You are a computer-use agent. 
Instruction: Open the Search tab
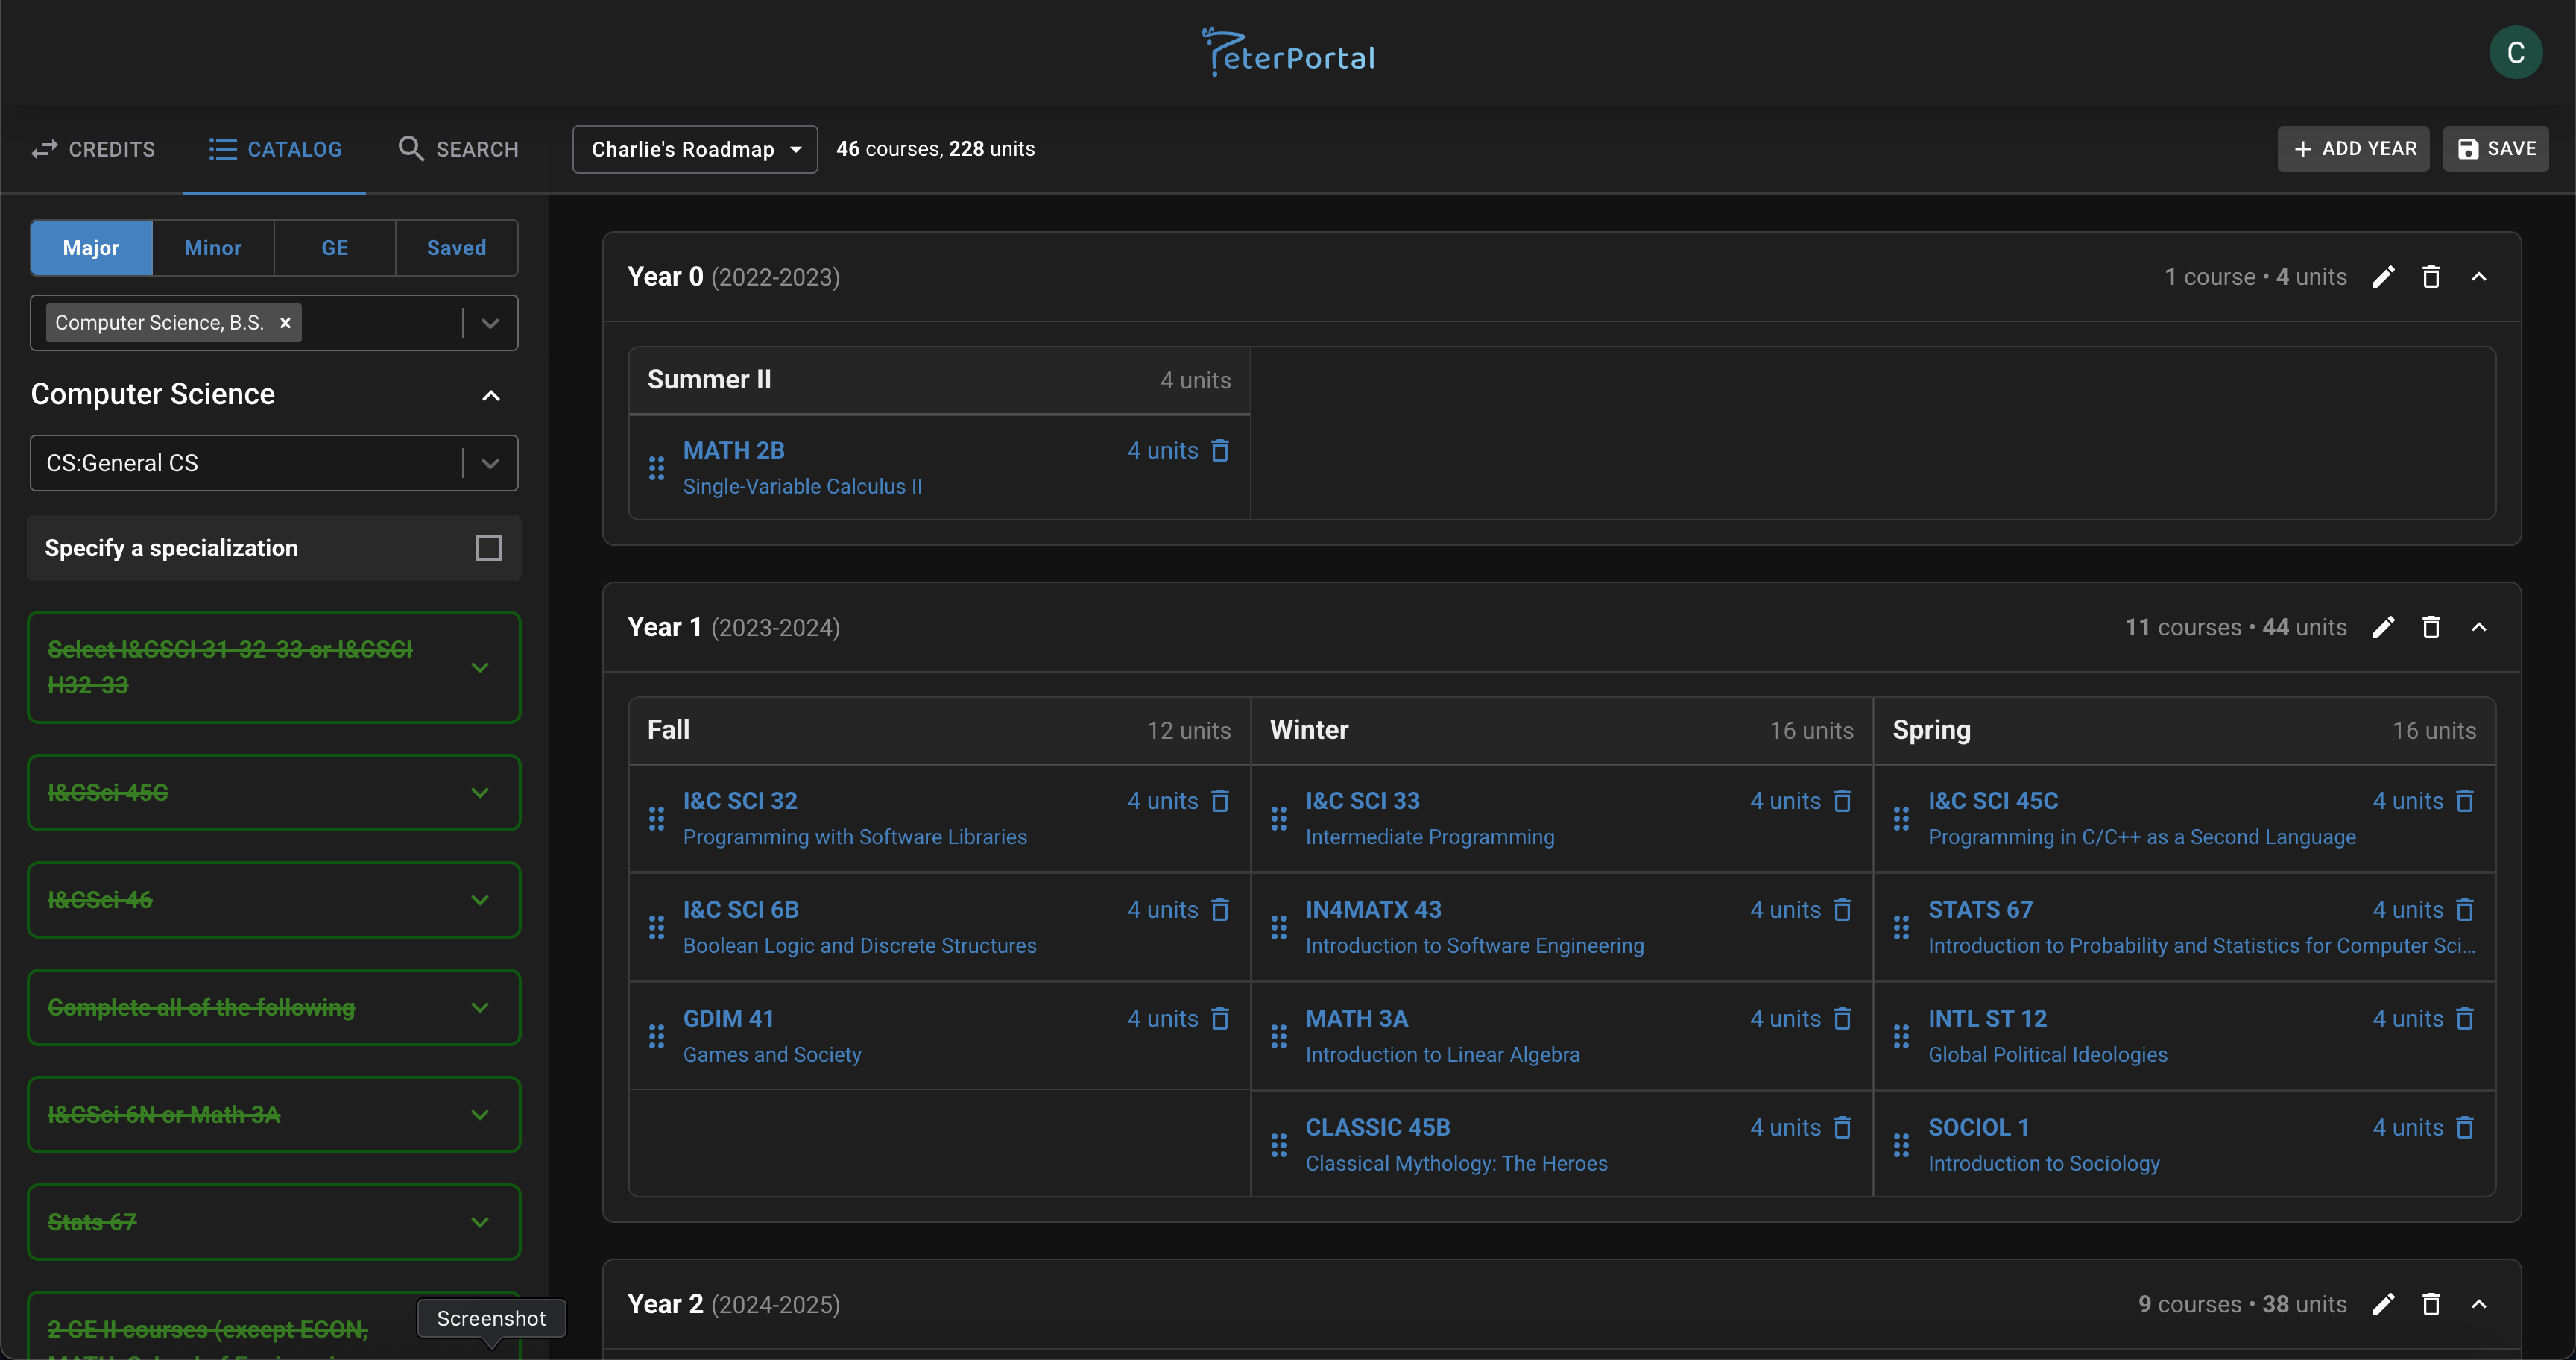(x=458, y=149)
